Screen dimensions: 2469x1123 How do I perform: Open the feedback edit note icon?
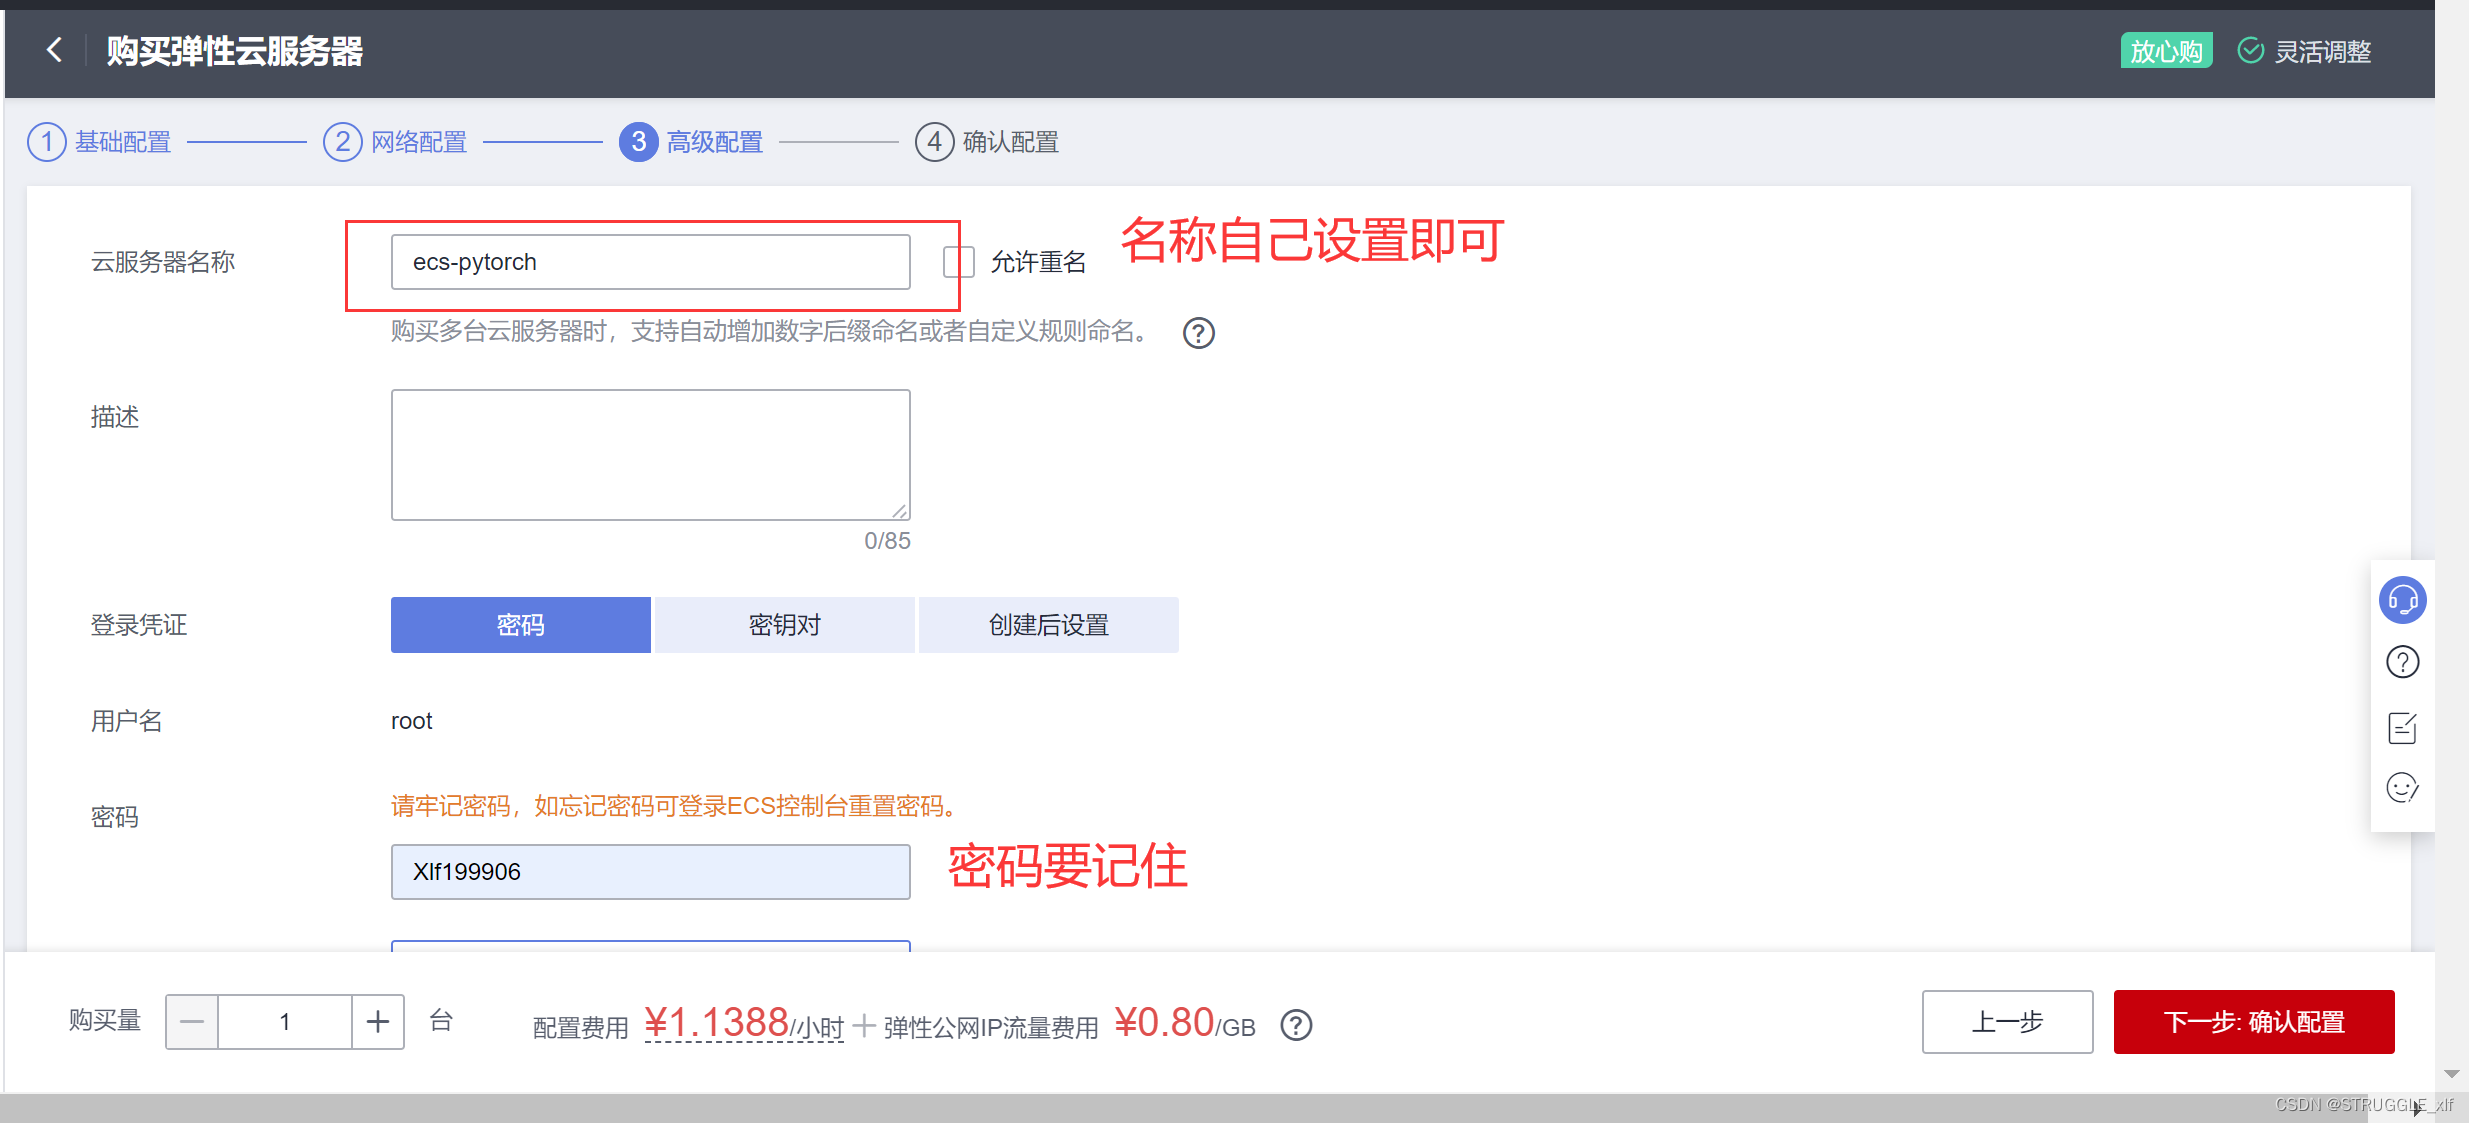coord(2402,727)
